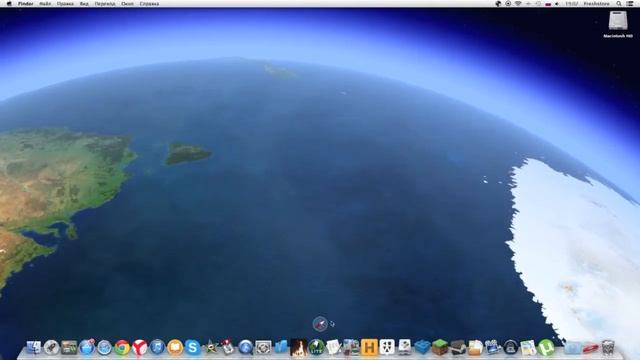
Task: Open Safari compass icon in Dock
Action: pos(104,347)
